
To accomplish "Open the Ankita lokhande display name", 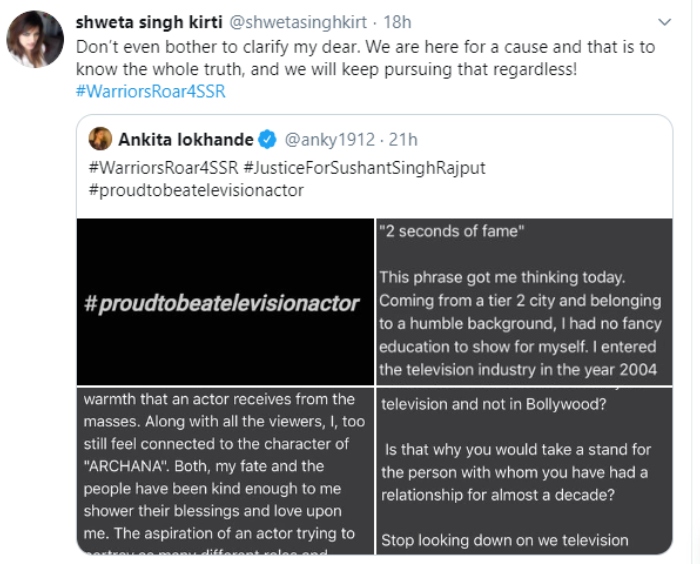I will click(185, 138).
